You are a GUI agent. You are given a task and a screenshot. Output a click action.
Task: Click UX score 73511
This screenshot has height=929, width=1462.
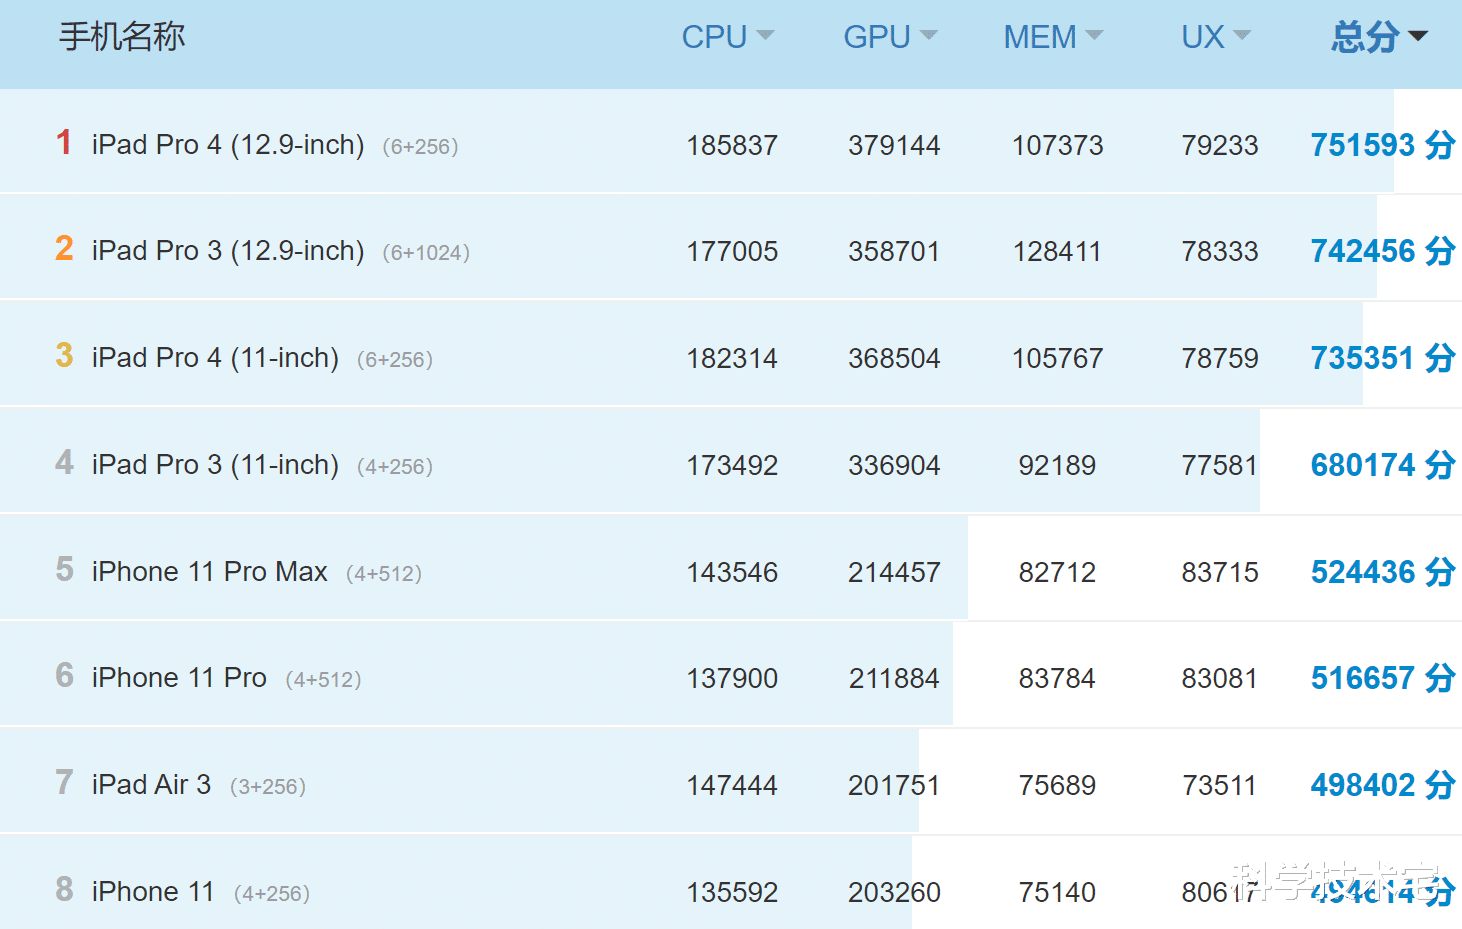pyautogui.click(x=1220, y=786)
